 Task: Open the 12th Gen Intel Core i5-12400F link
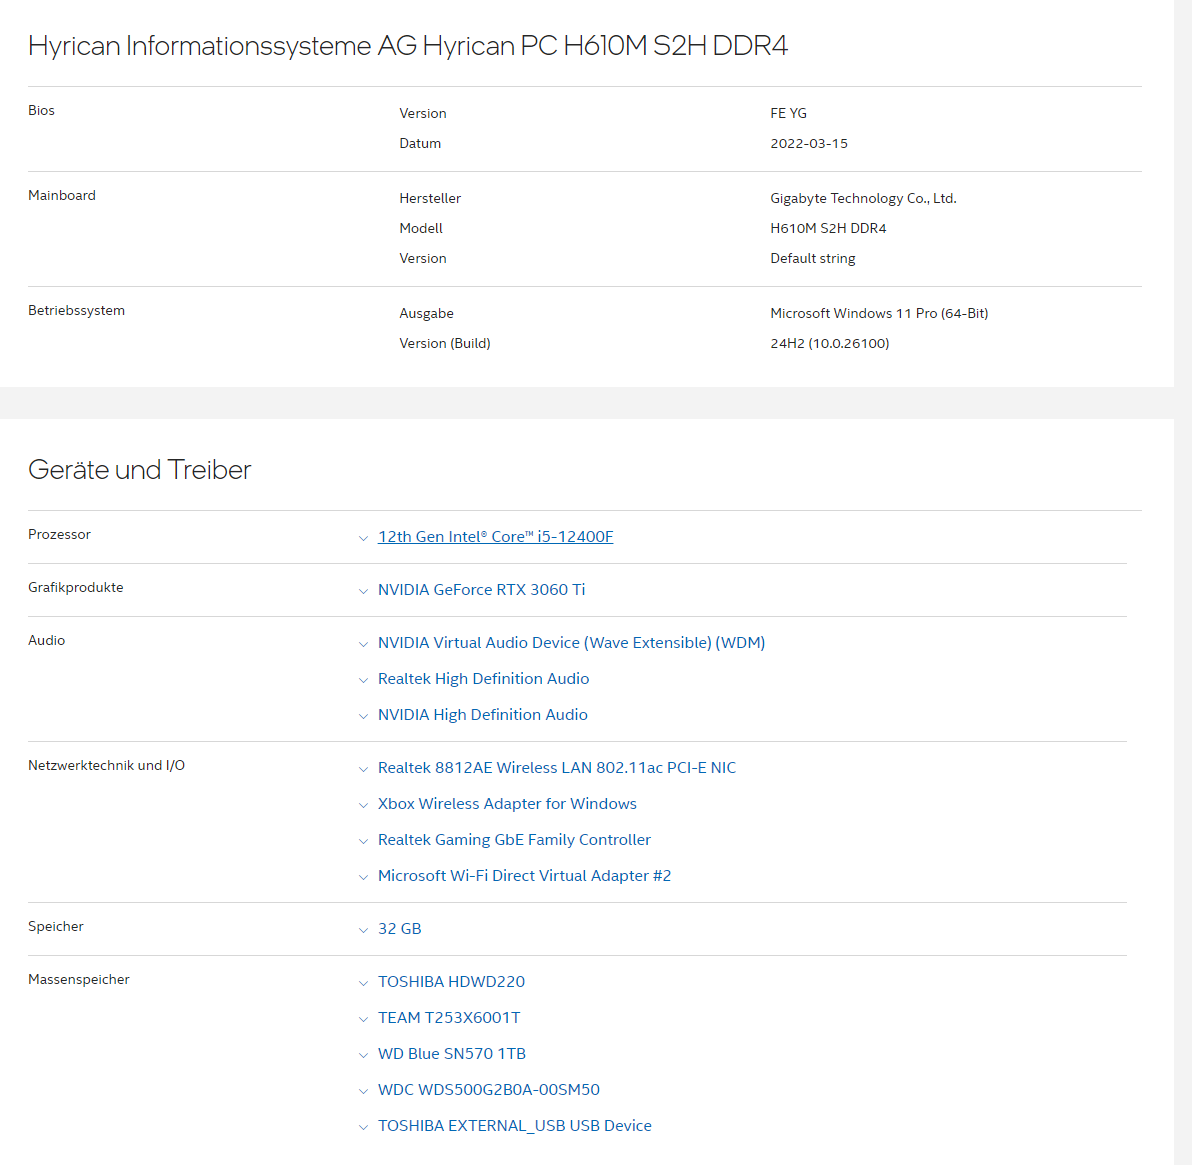point(495,536)
